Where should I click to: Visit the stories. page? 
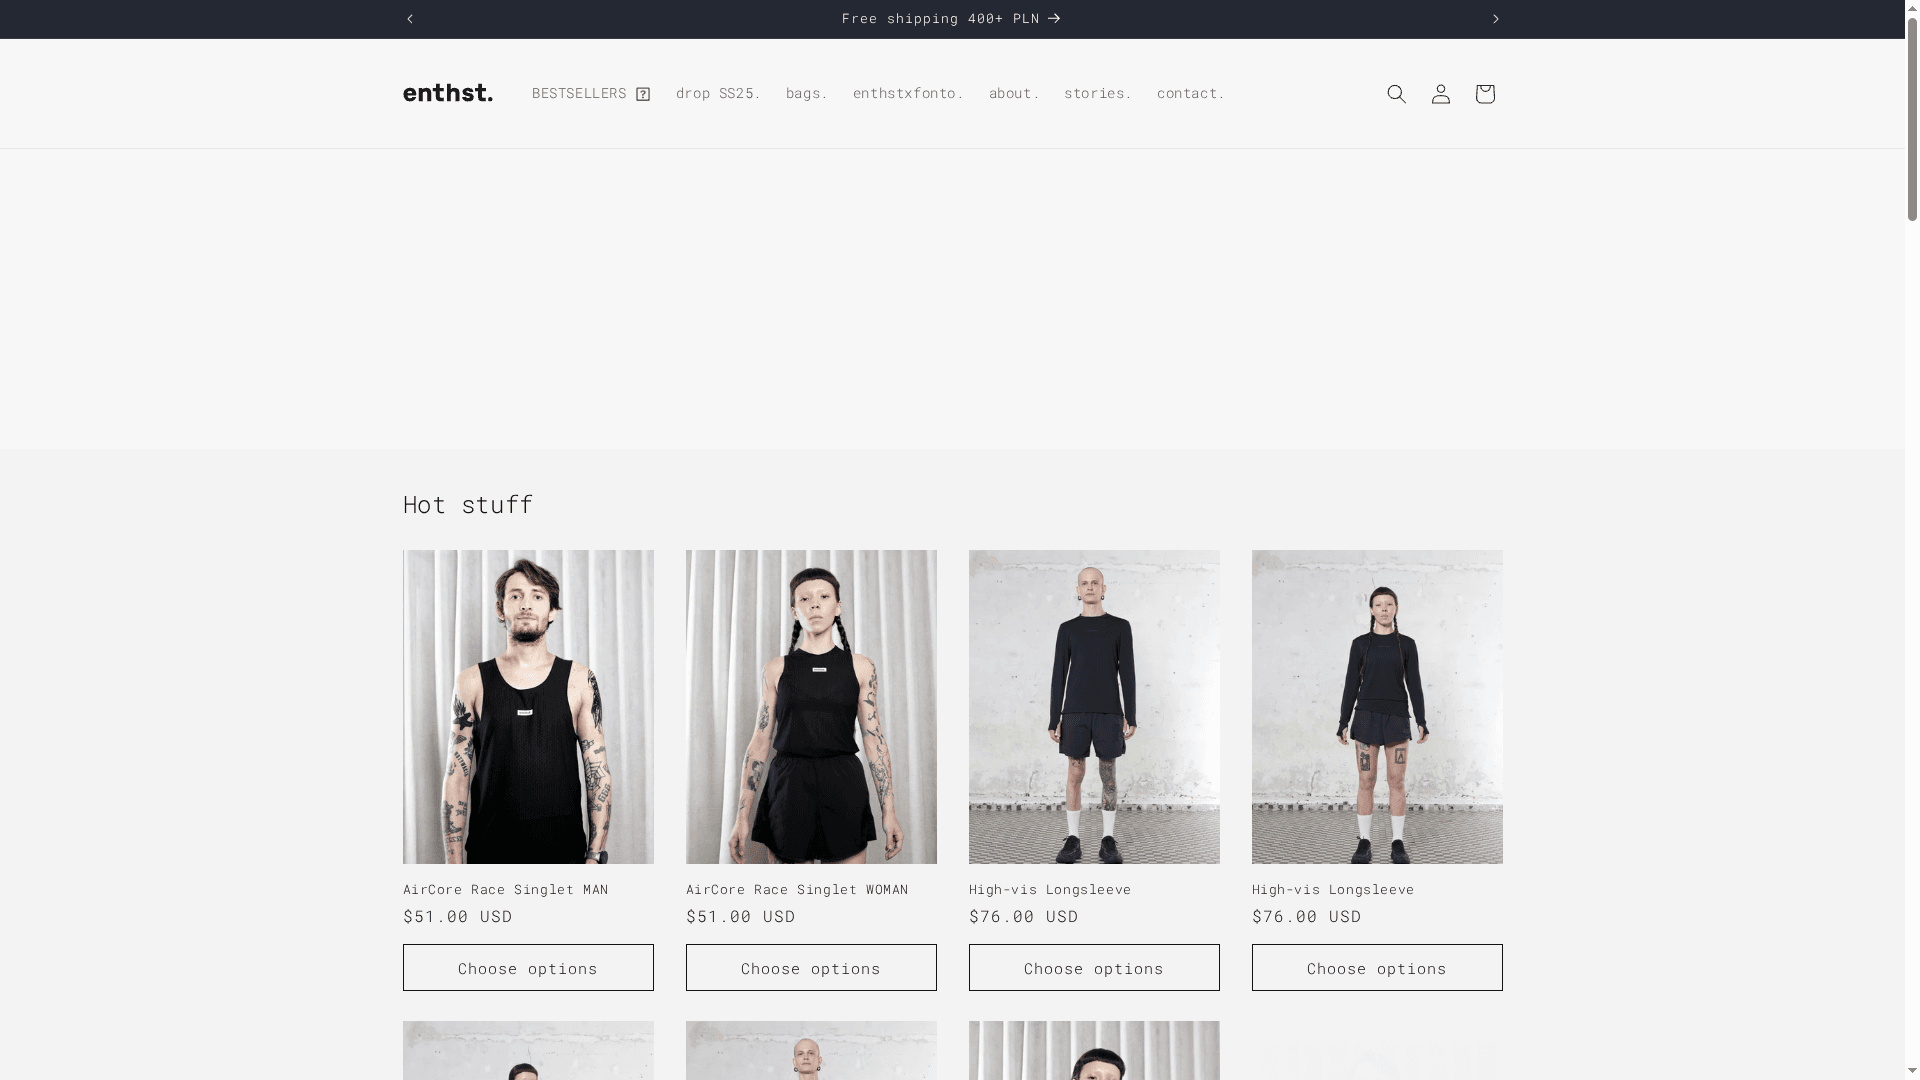coord(1098,93)
